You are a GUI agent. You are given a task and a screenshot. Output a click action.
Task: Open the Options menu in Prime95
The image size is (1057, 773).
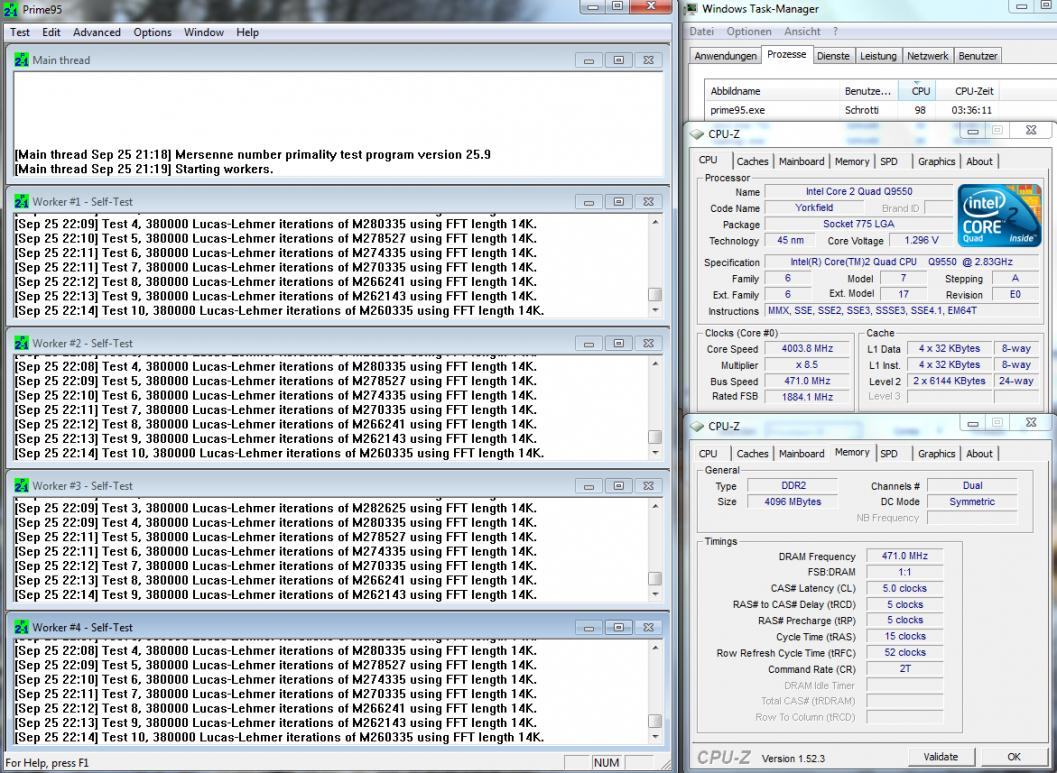pyautogui.click(x=152, y=32)
